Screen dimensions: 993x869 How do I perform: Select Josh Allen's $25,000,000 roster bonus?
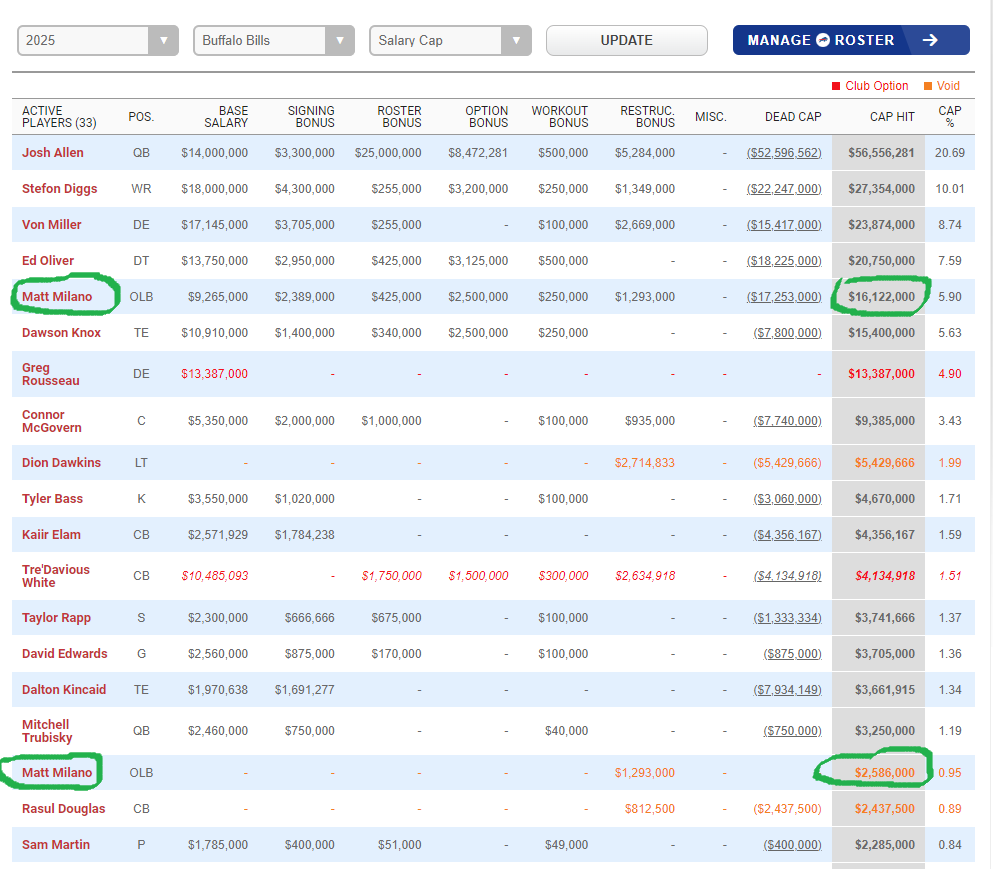[x=388, y=153]
